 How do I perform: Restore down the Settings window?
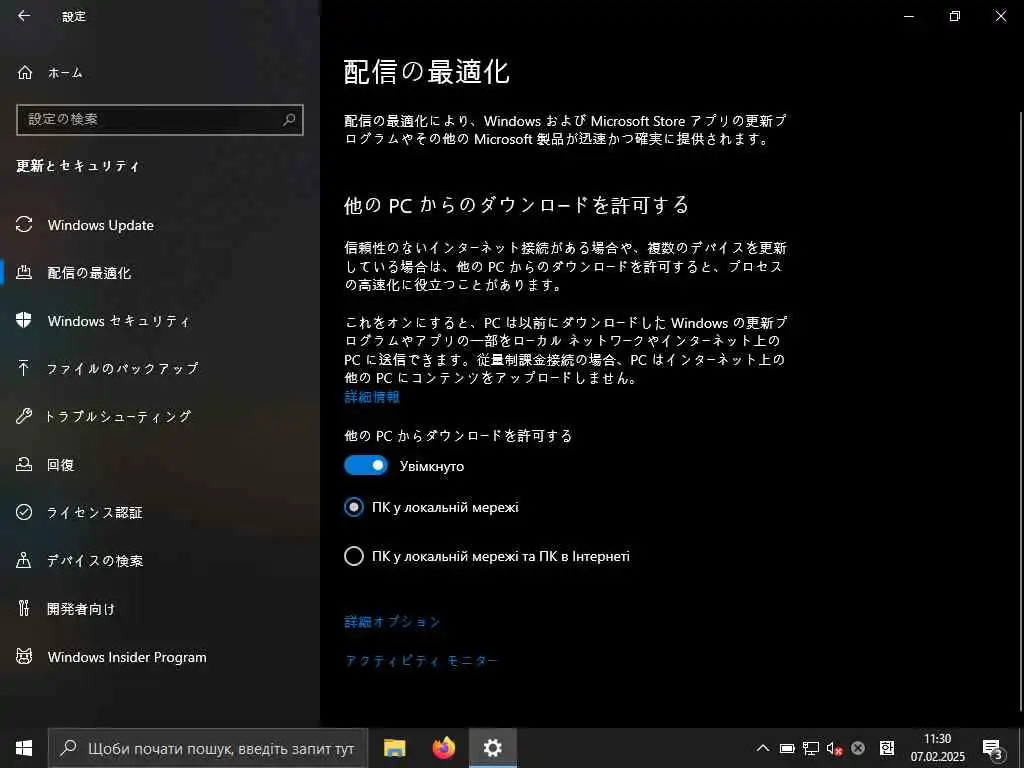pyautogui.click(x=955, y=16)
